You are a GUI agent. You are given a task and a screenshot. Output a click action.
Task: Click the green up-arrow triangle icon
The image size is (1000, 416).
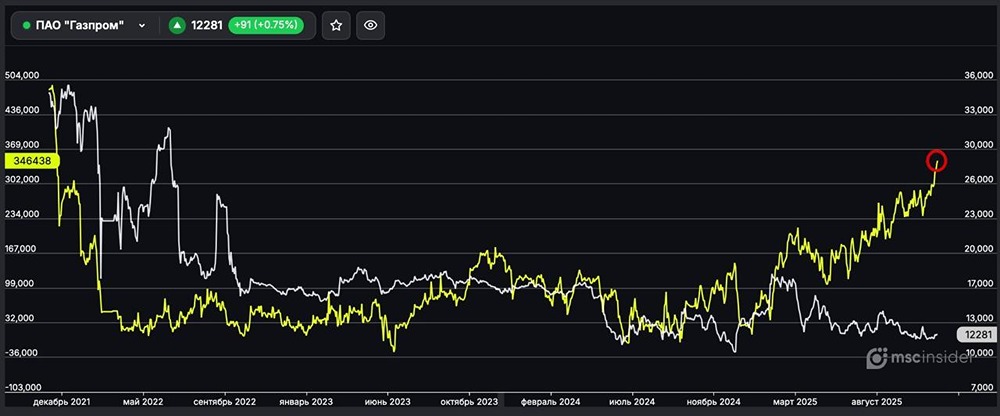pos(177,25)
